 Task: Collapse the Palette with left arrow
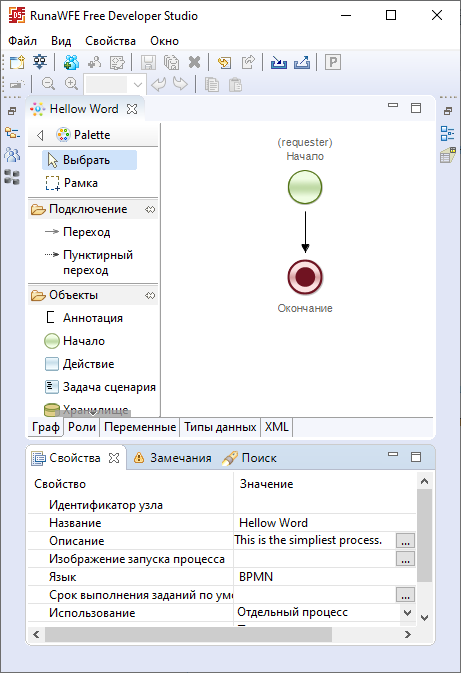(40, 135)
